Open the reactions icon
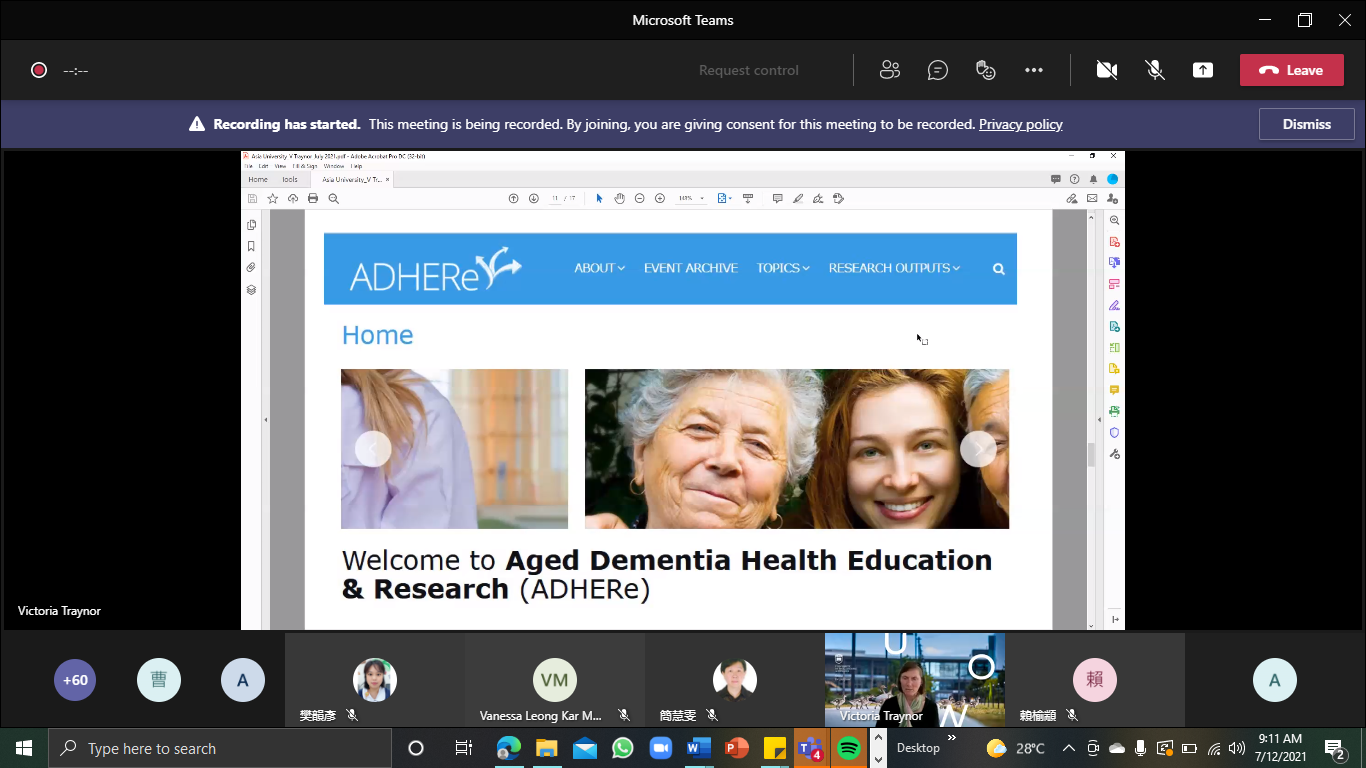Viewport: 1366px width, 768px height. pyautogui.click(x=986, y=70)
